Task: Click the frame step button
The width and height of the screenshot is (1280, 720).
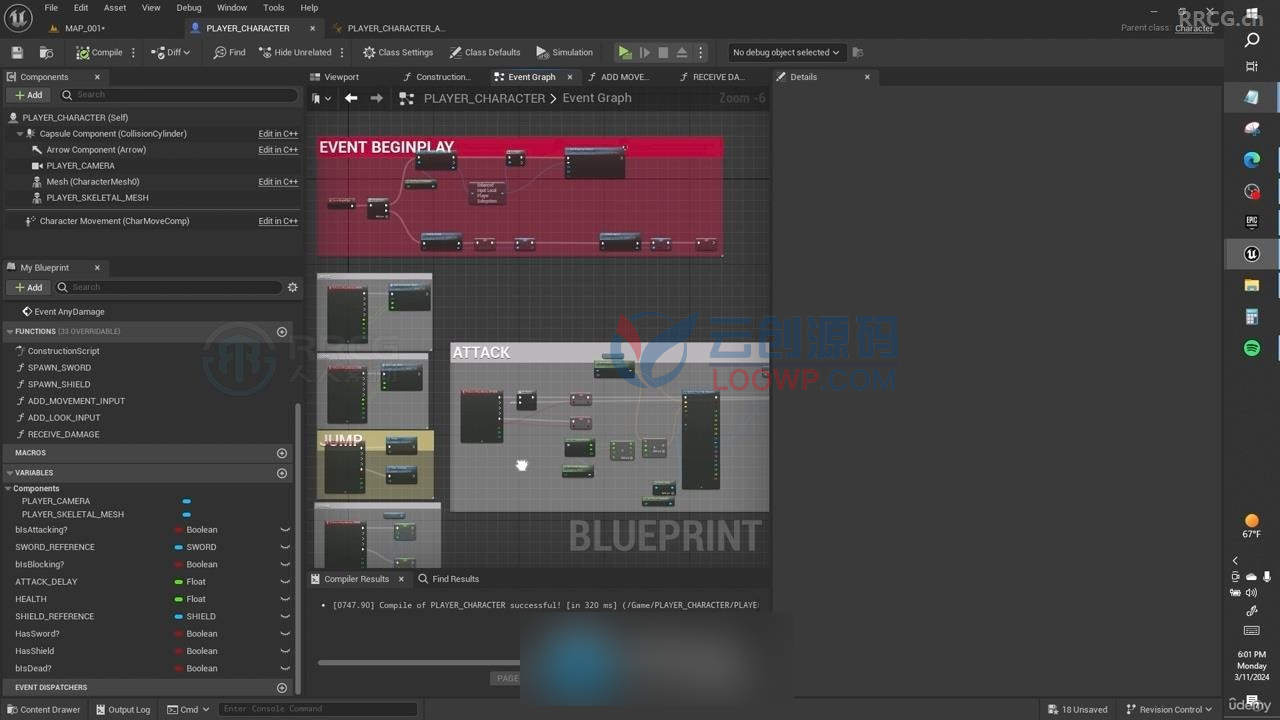Action: [644, 52]
